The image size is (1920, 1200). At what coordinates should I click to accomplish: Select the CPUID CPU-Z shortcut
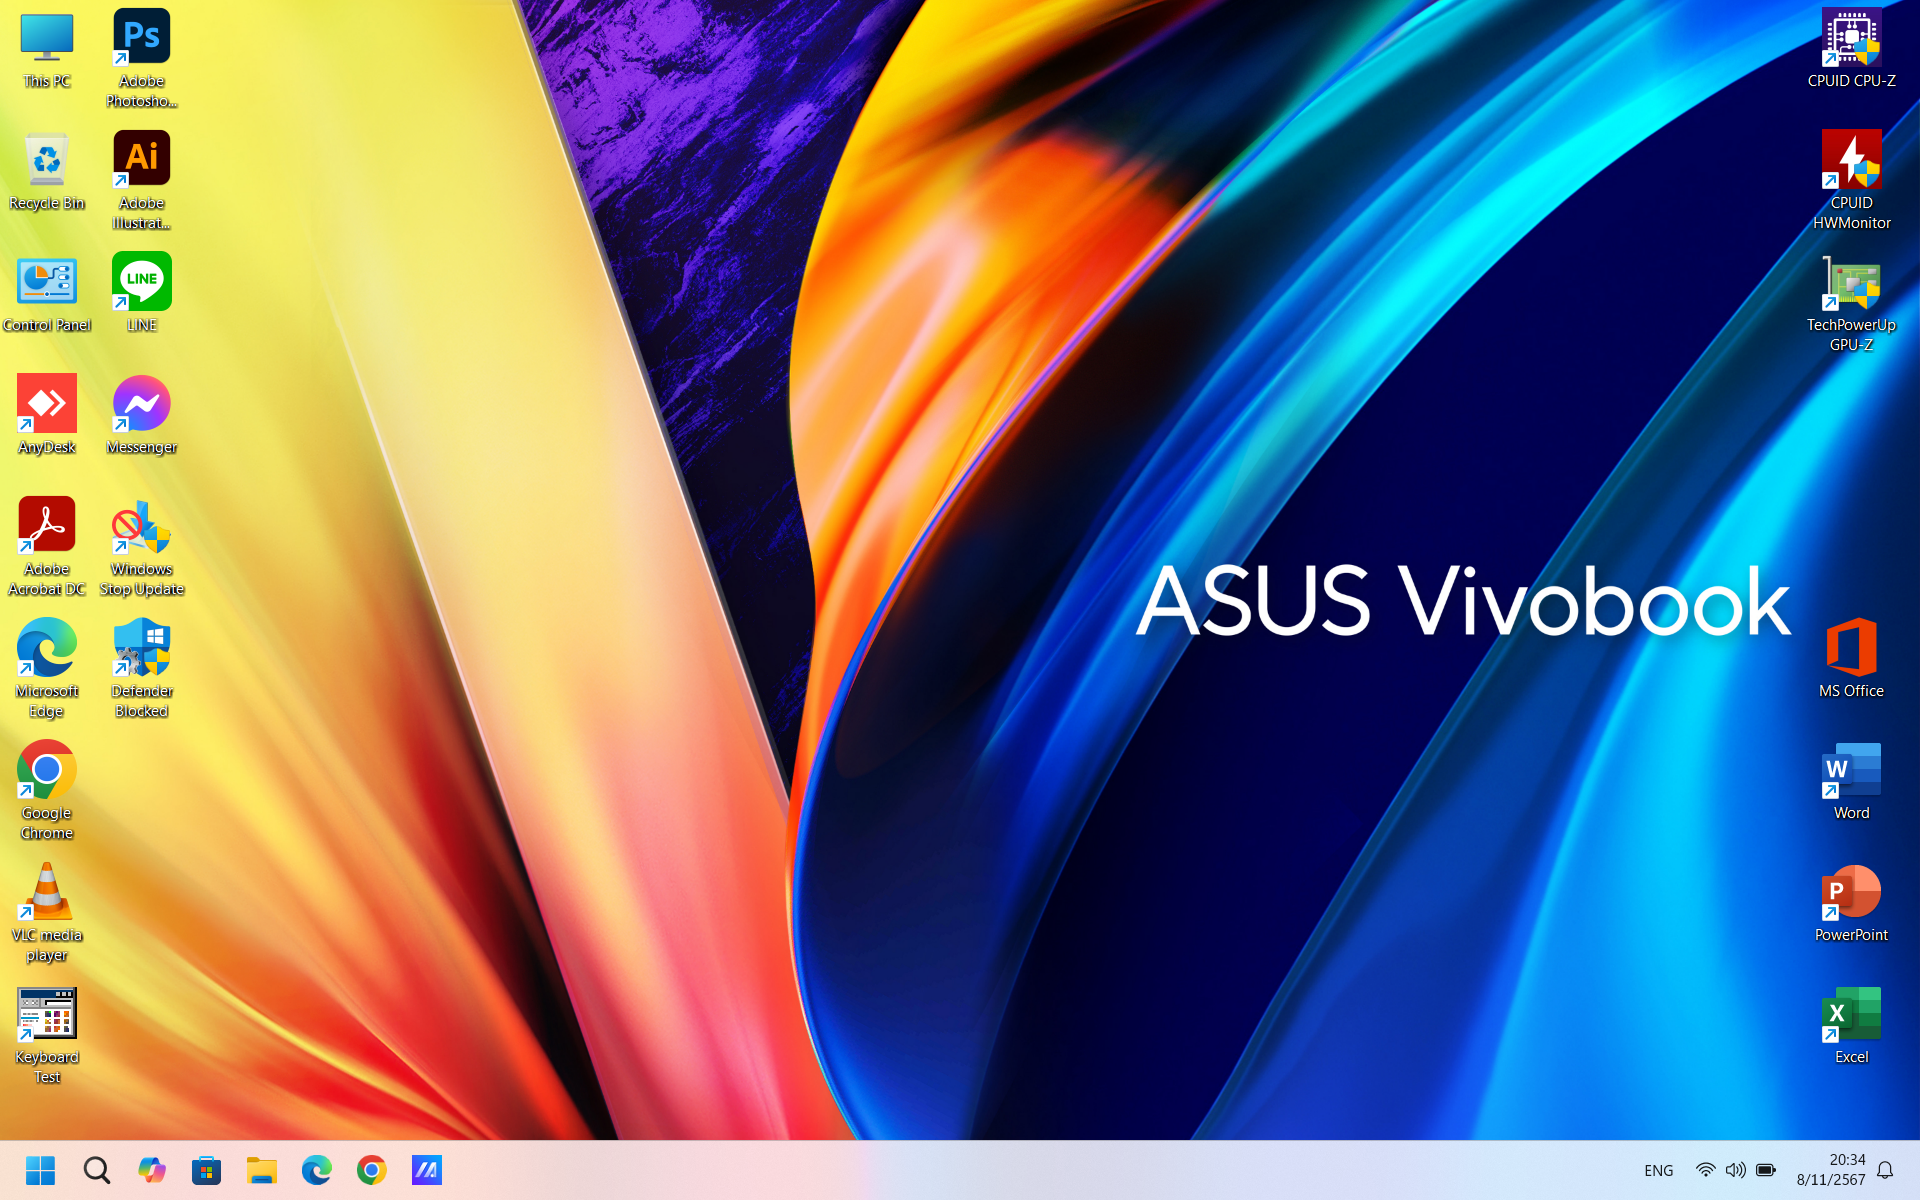click(1851, 50)
